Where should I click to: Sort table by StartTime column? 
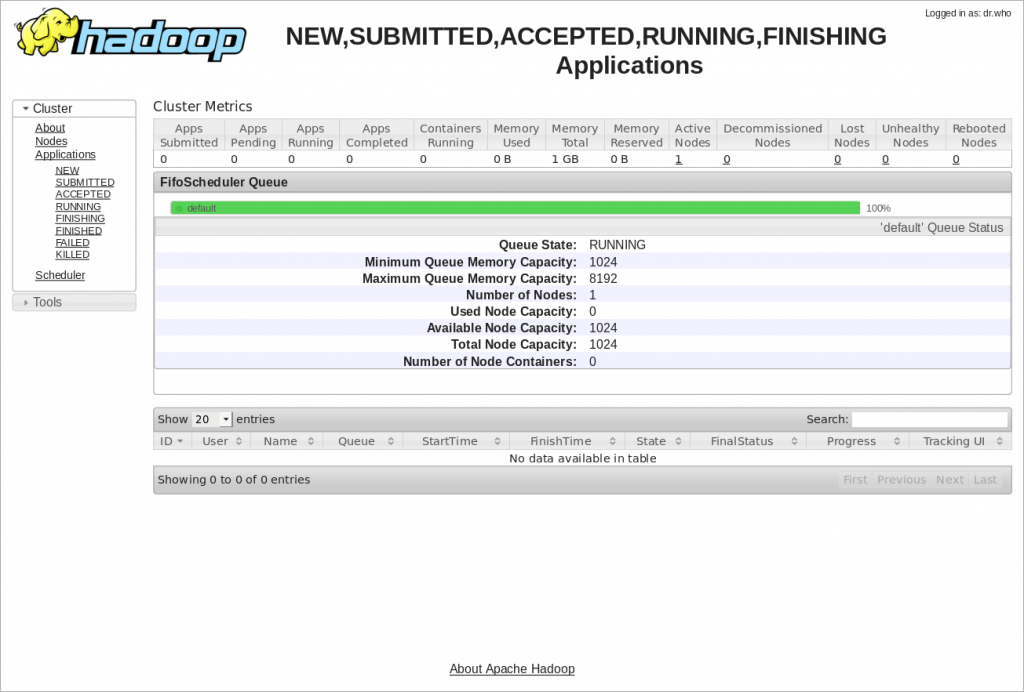coord(456,441)
